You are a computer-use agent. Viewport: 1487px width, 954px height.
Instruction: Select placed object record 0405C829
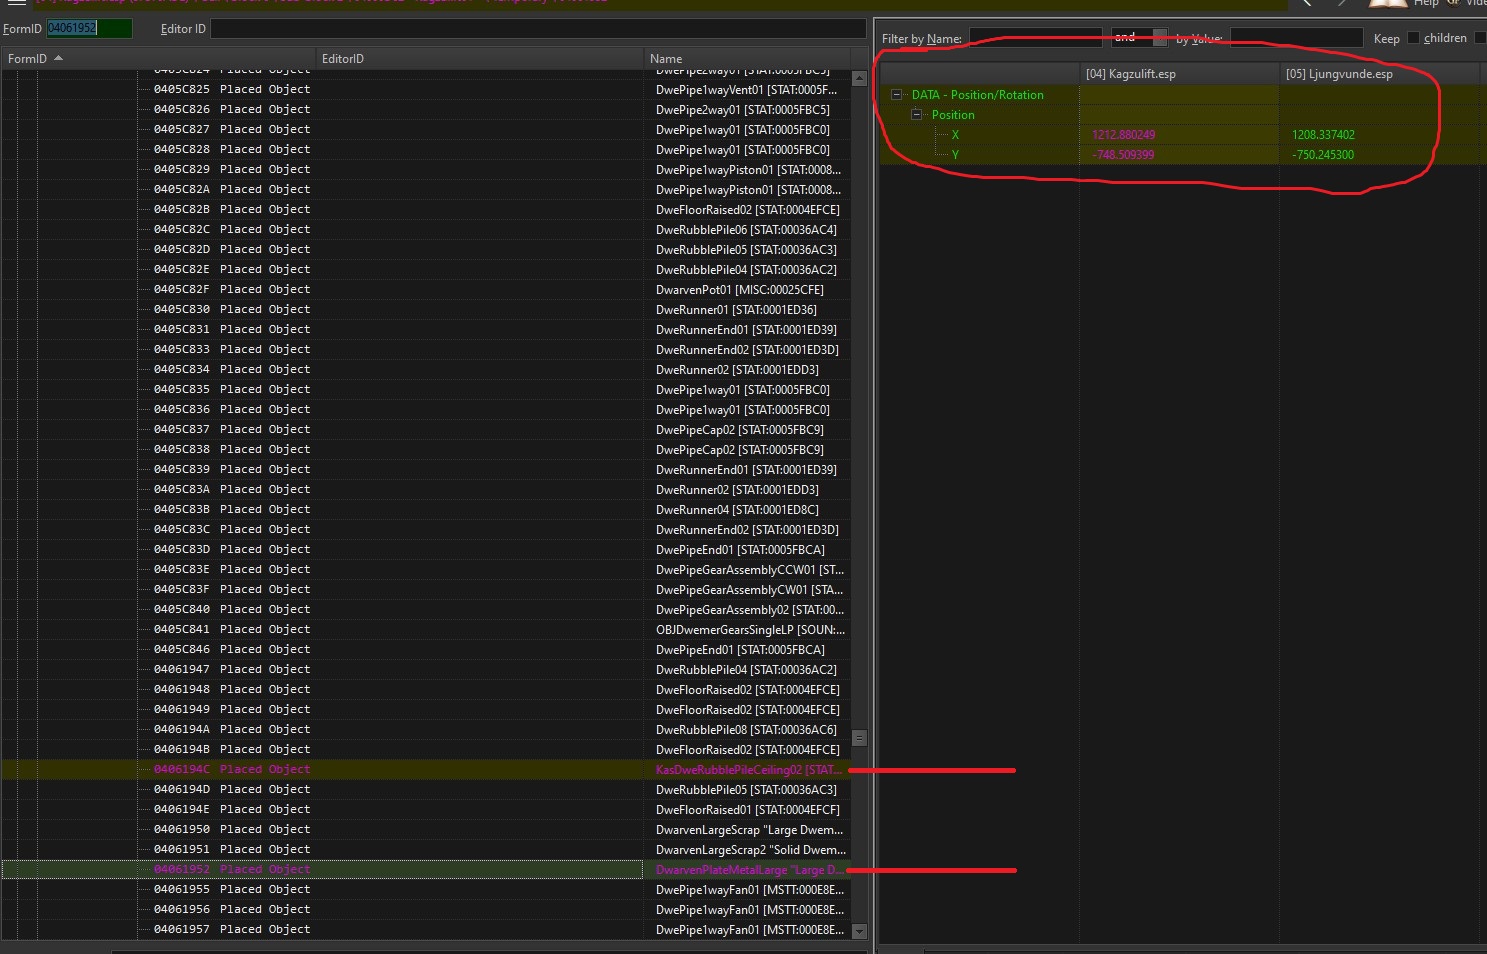click(x=427, y=169)
